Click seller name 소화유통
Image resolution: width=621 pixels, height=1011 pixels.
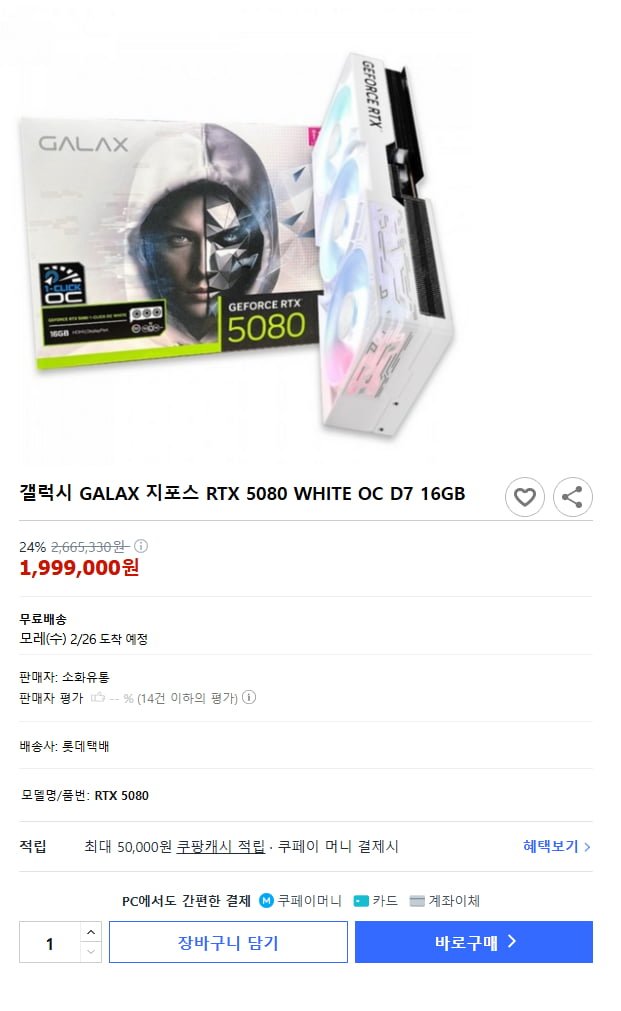[x=86, y=677]
